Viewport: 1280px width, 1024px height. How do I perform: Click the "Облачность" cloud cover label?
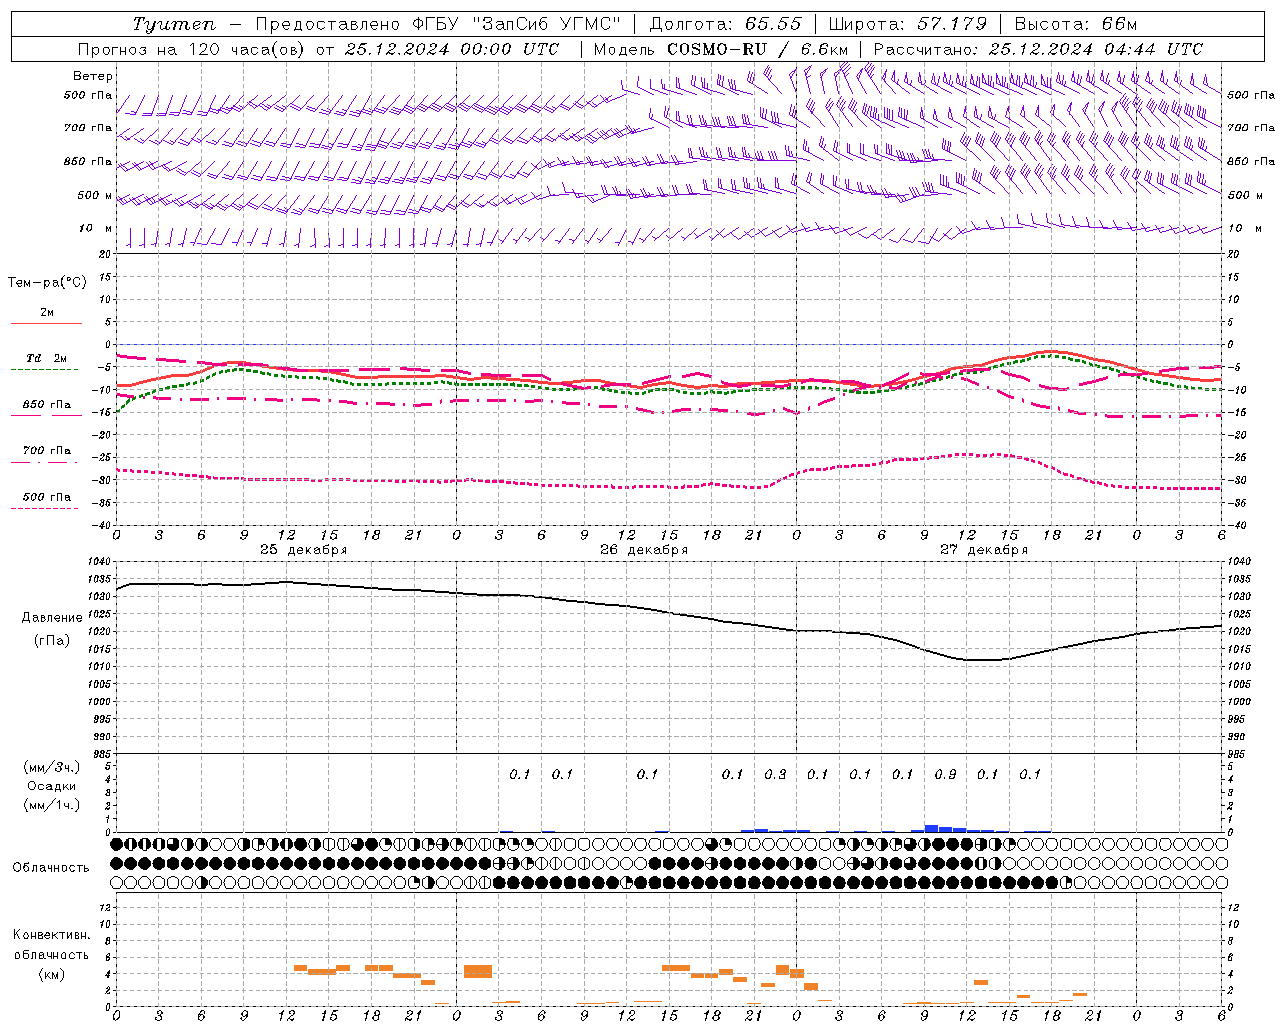(x=51, y=867)
